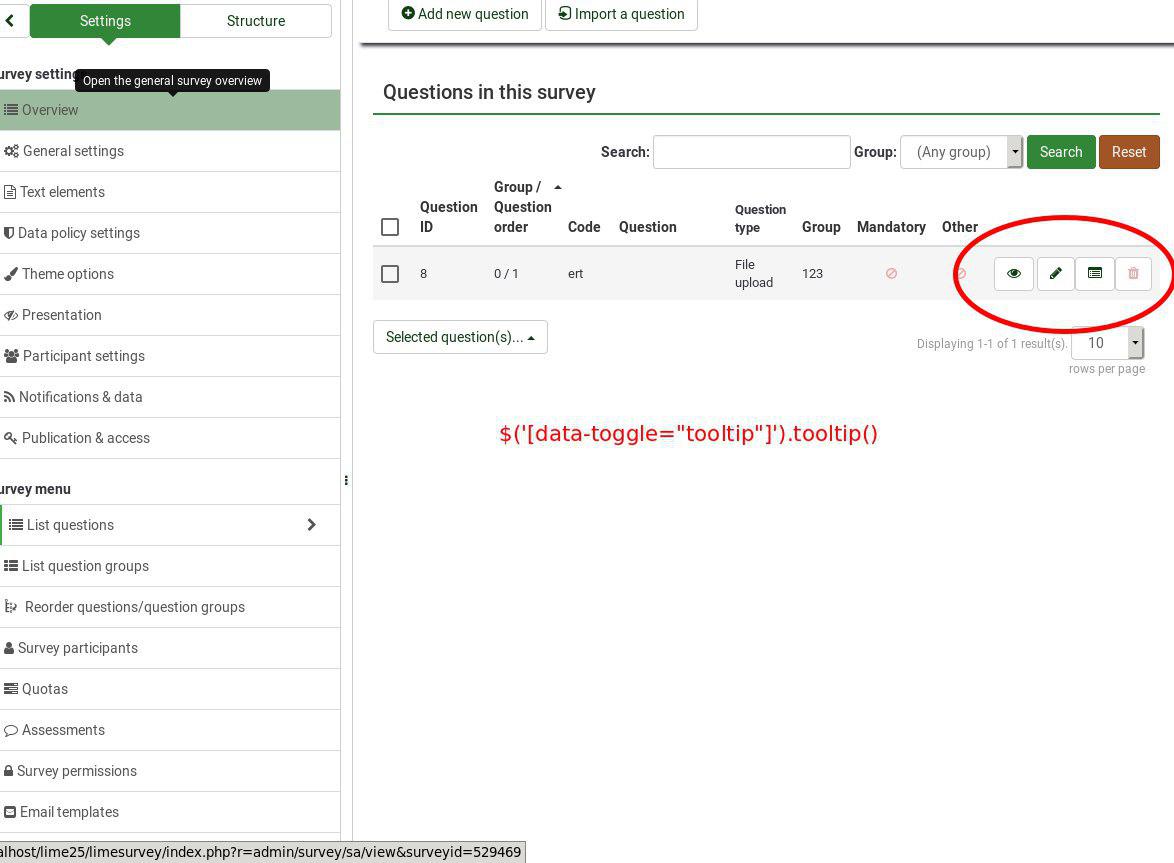Image resolution: width=1174 pixels, height=863 pixels.
Task: Click the trash delete question icon
Action: 1133,273
